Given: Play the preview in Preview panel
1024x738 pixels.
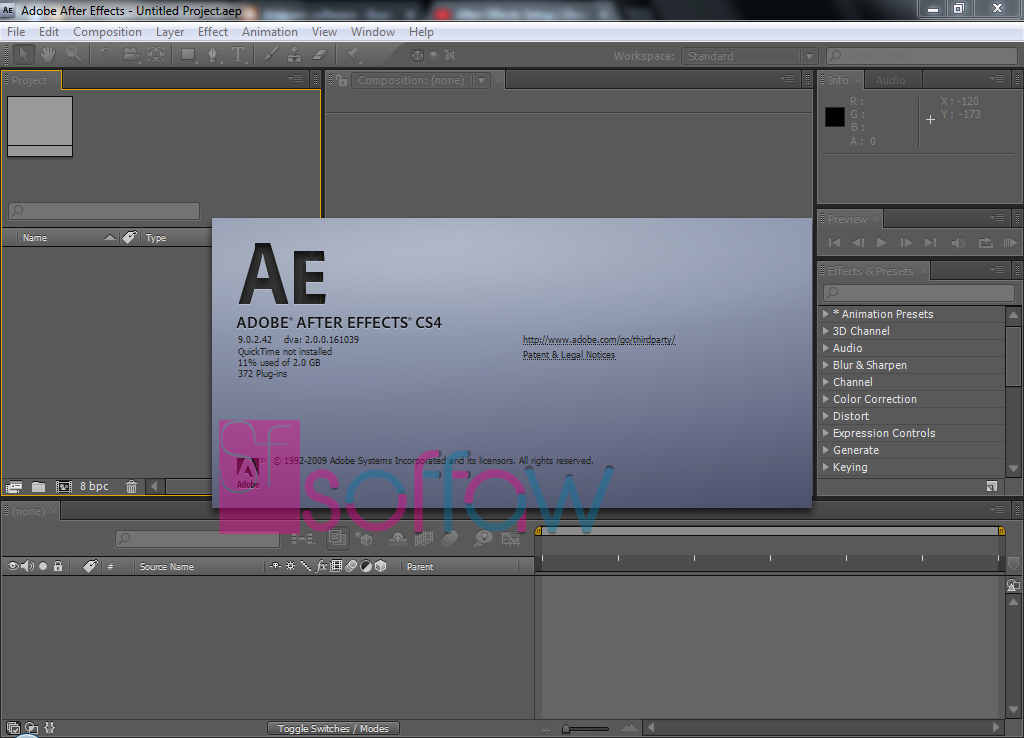Looking at the screenshot, I should (881, 243).
